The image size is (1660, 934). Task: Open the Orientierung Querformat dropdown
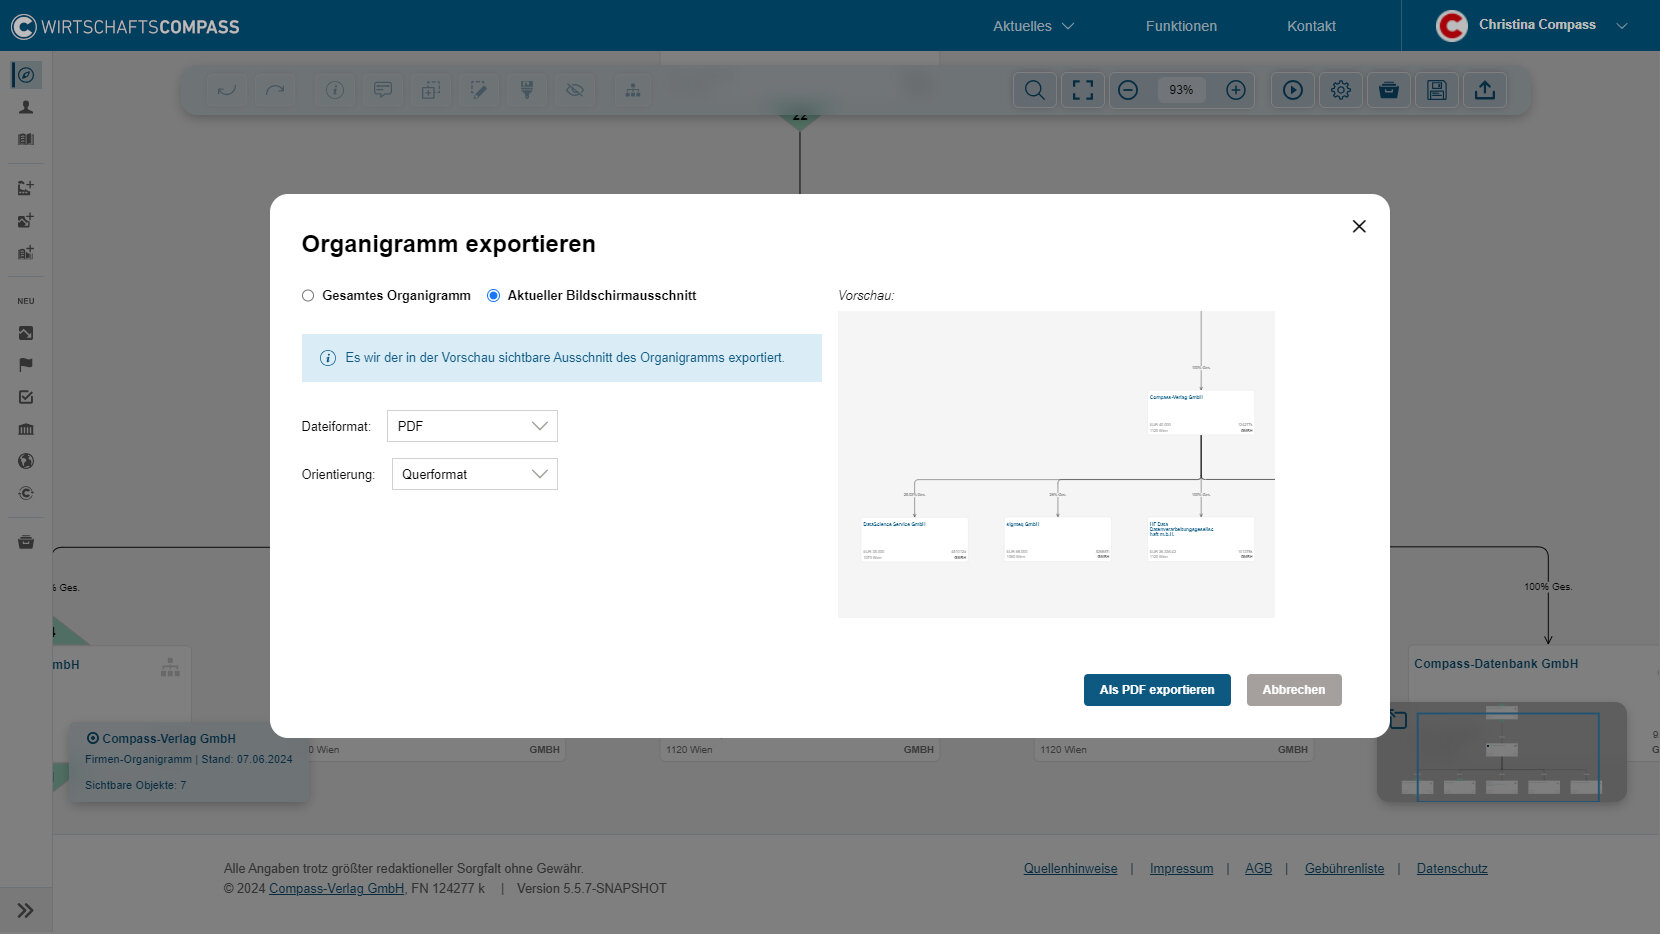pos(474,474)
